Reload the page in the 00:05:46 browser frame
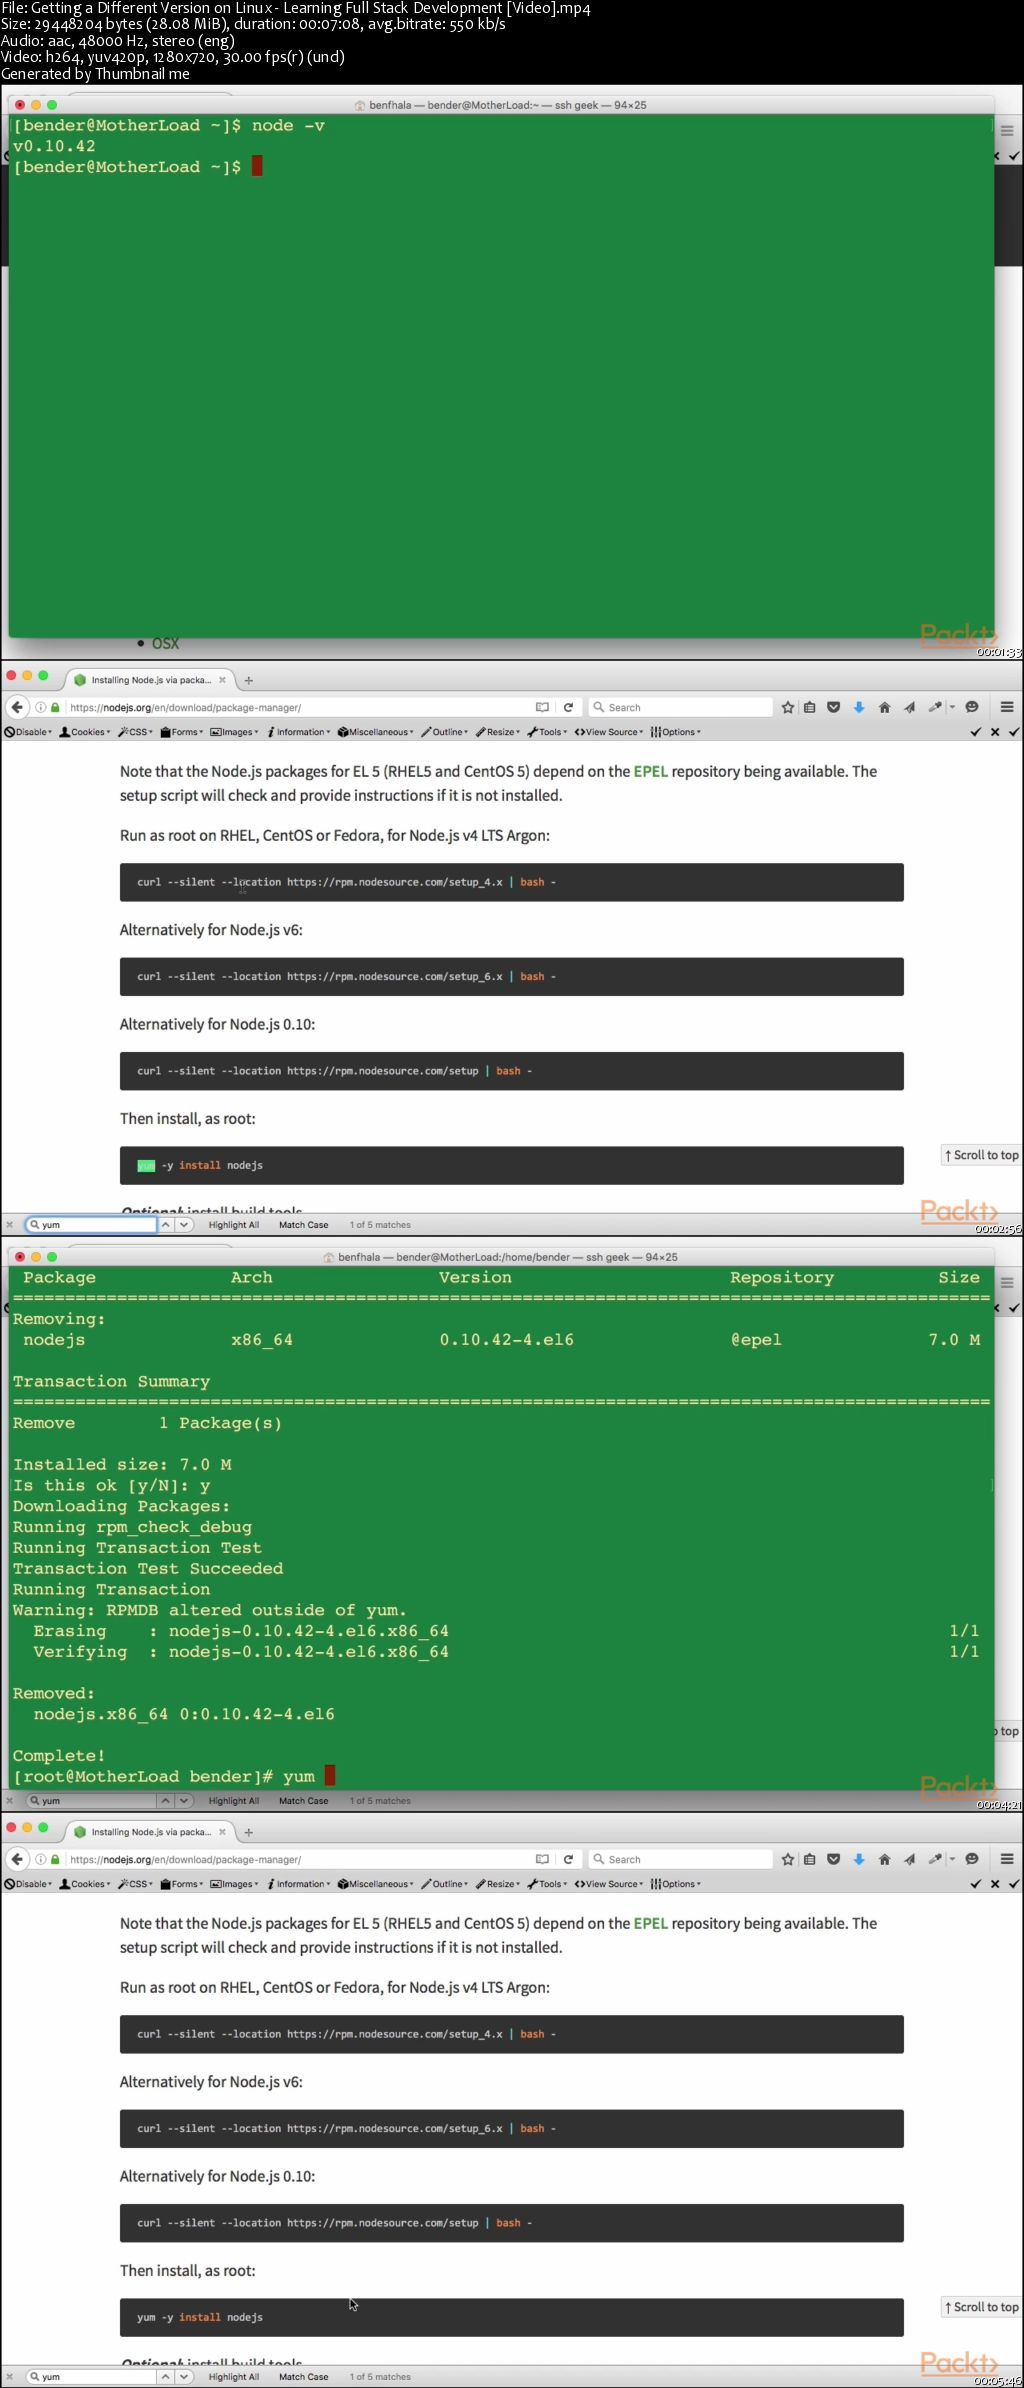Image resolution: width=1024 pixels, height=2388 pixels. click(x=568, y=1859)
